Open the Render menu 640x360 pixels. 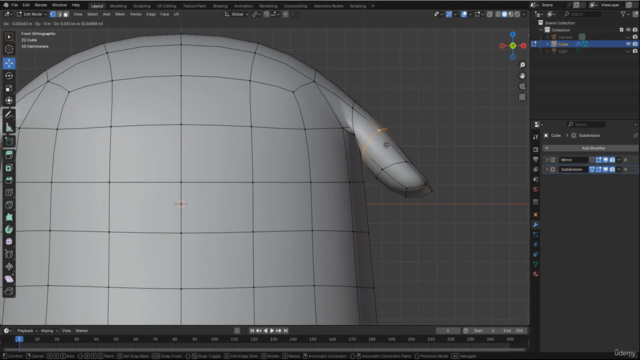(40, 5)
